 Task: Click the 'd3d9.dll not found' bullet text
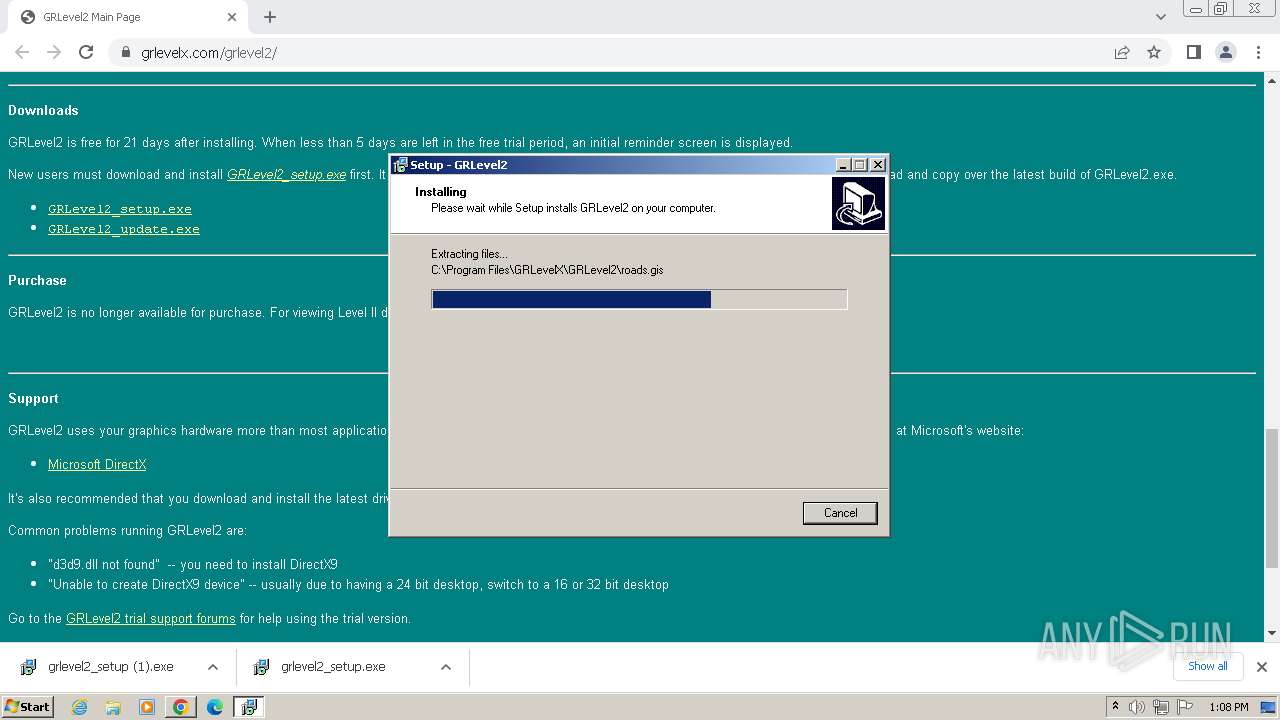193,564
